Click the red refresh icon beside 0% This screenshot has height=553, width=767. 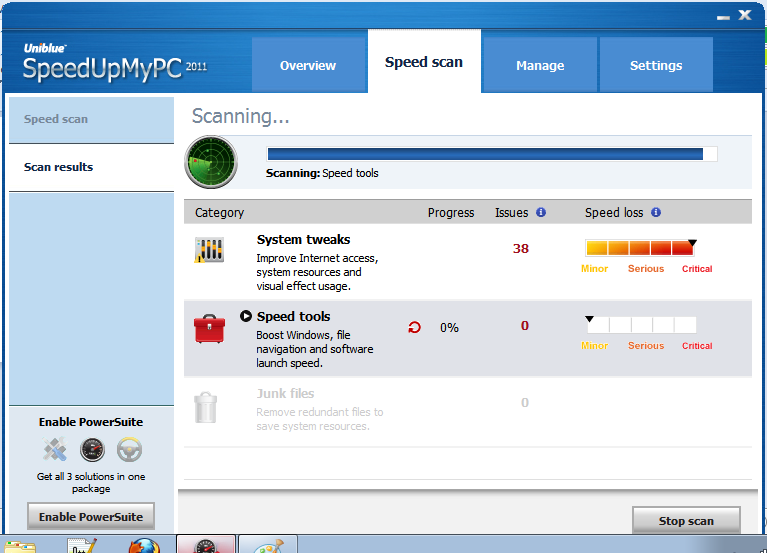point(414,327)
